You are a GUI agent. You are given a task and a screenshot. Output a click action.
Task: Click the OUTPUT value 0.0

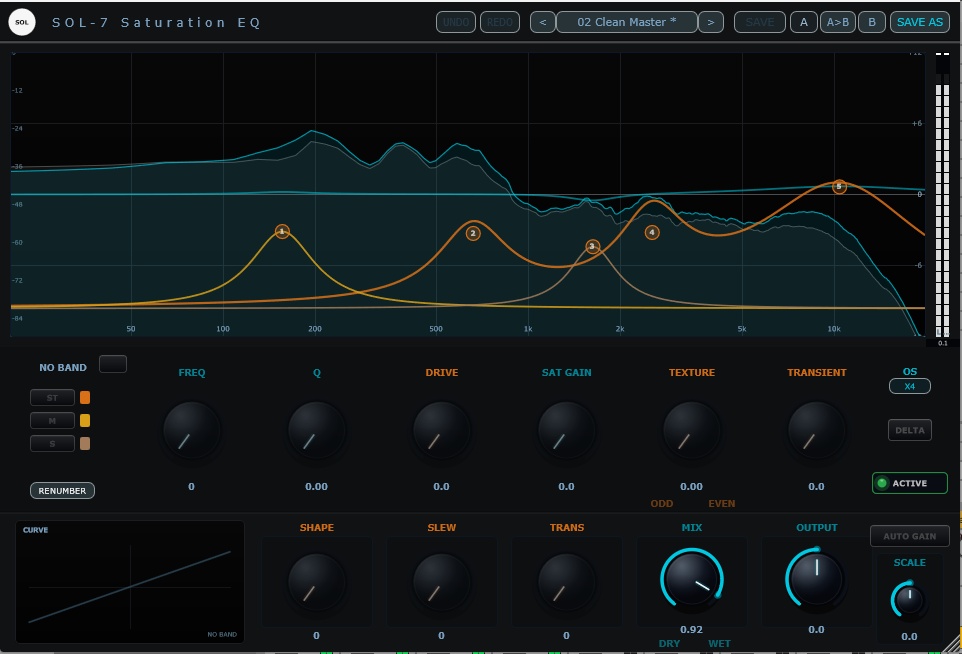point(817,629)
